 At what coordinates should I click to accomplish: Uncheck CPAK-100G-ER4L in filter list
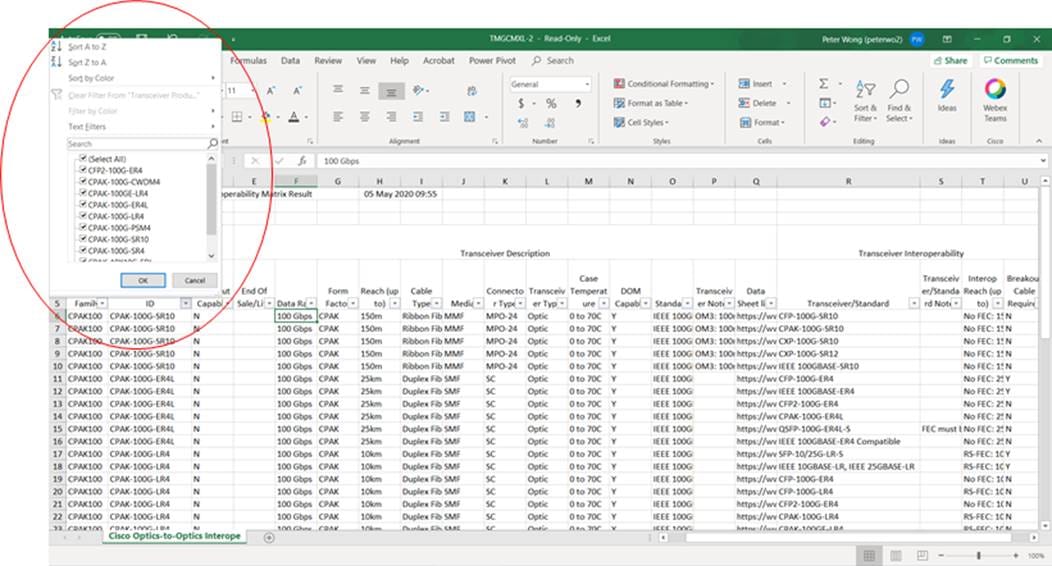(x=83, y=205)
